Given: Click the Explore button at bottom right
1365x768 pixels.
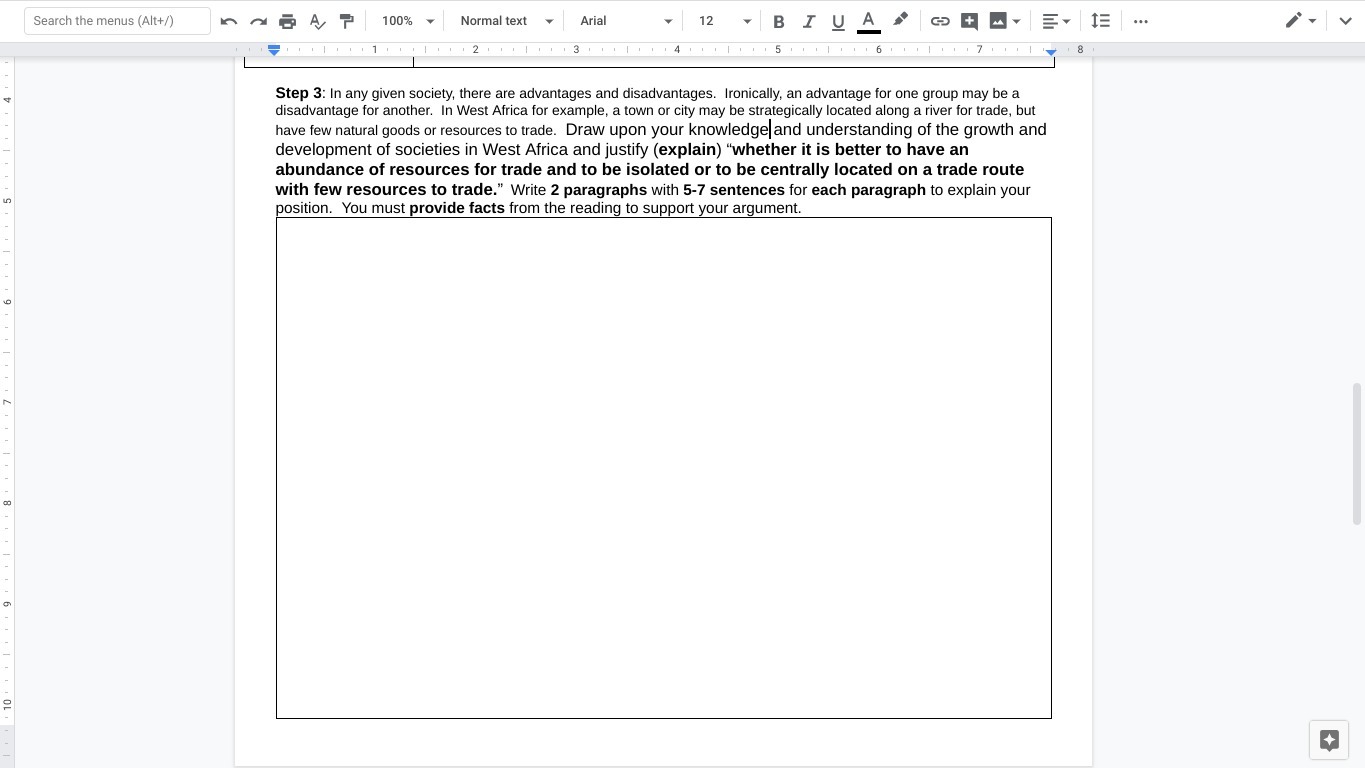Looking at the screenshot, I should (x=1329, y=740).
